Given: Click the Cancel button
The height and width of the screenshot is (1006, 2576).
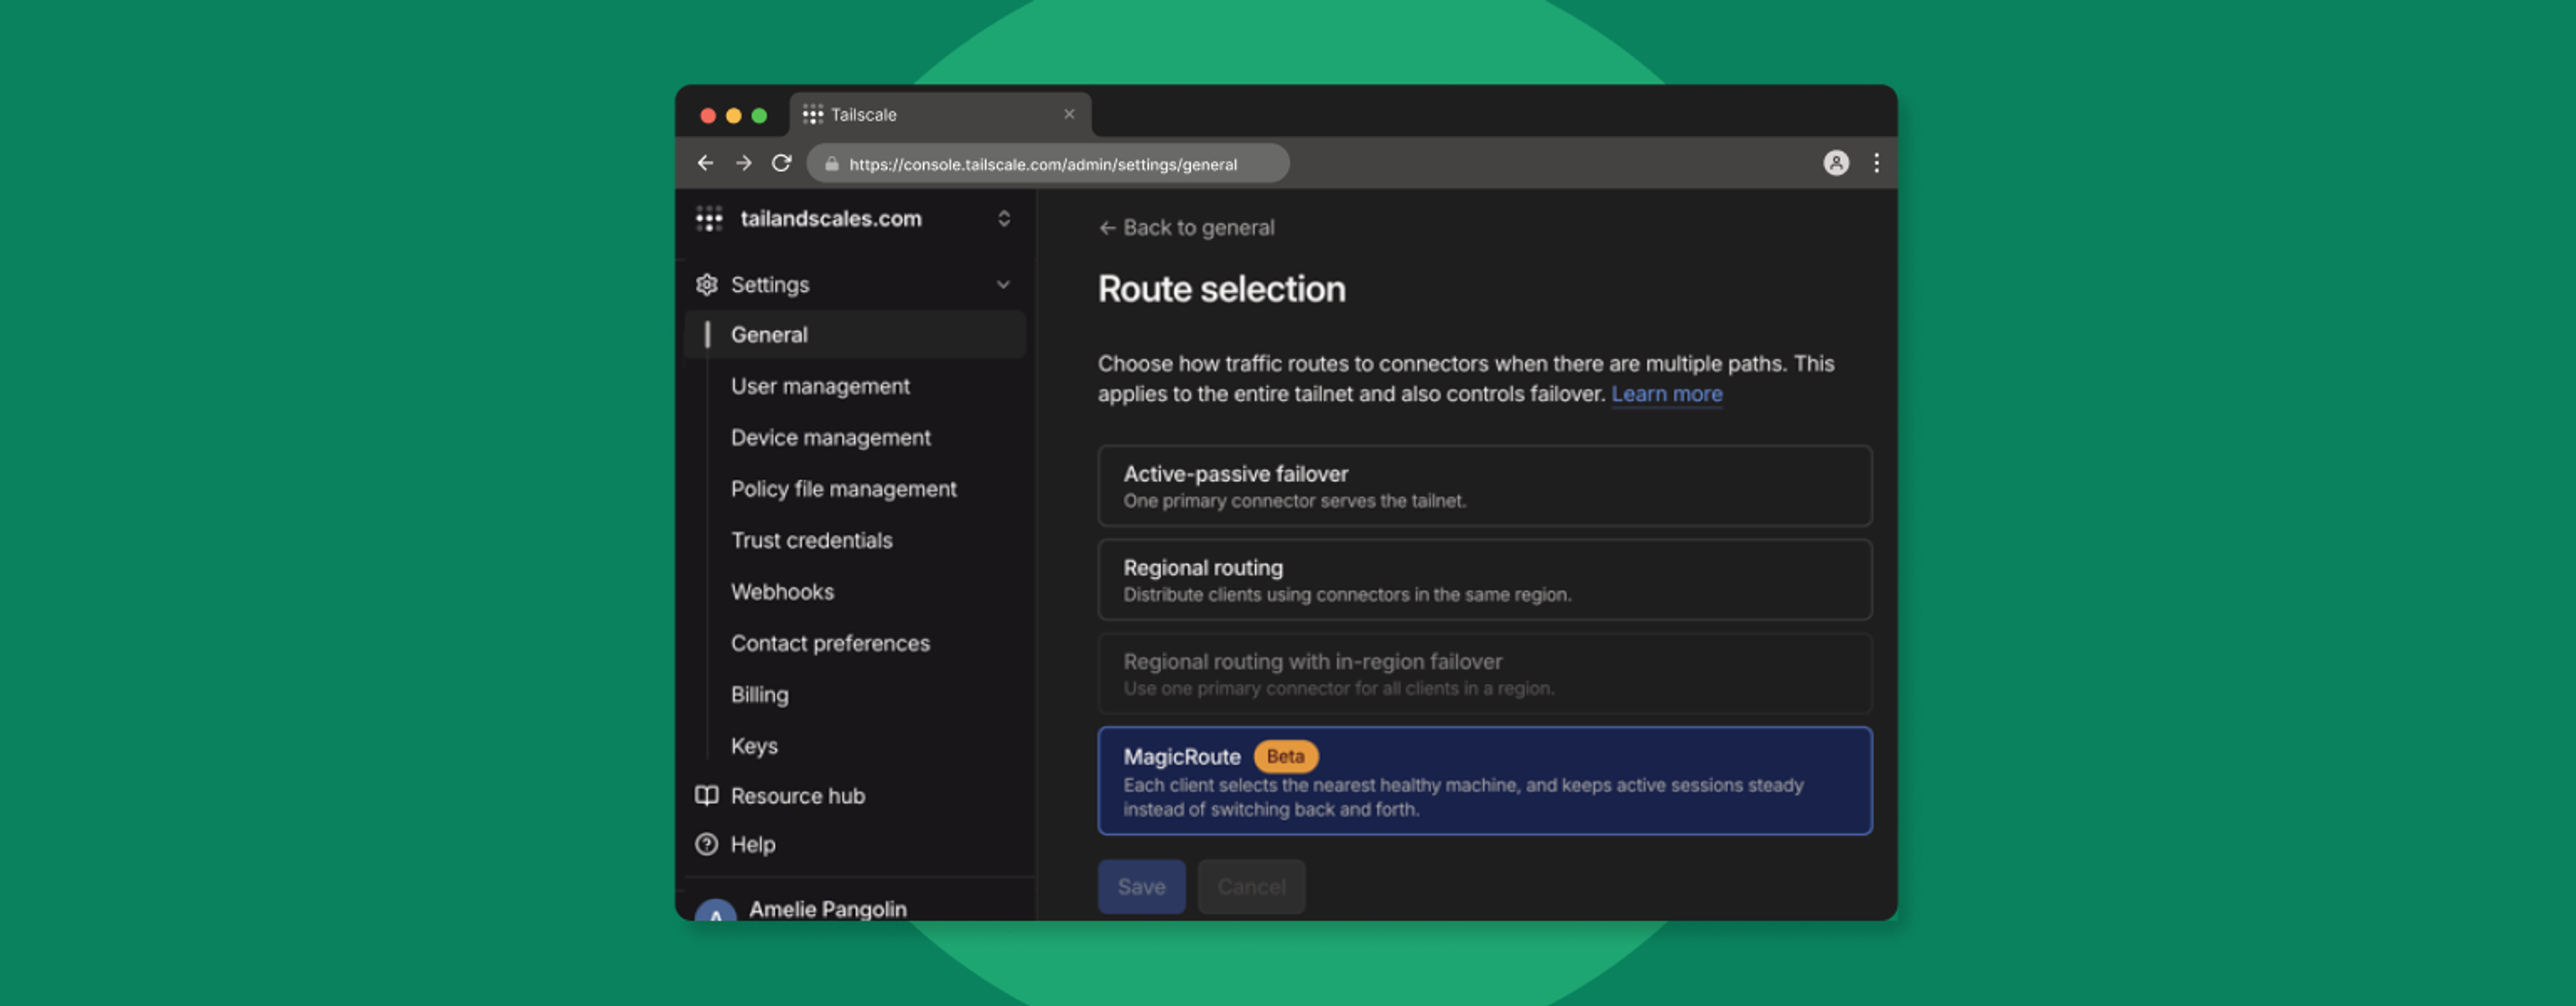Looking at the screenshot, I should 1251,887.
